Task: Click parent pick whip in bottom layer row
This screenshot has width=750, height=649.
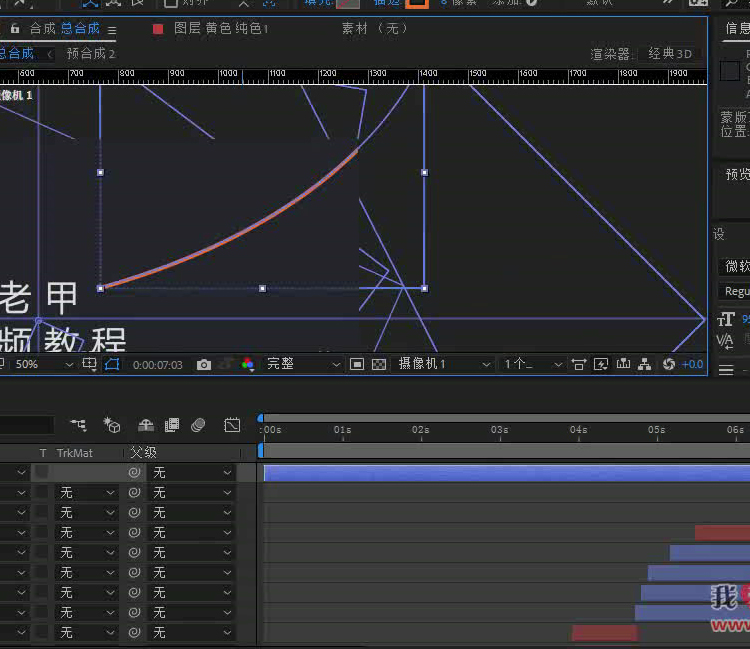Action: tap(134, 633)
